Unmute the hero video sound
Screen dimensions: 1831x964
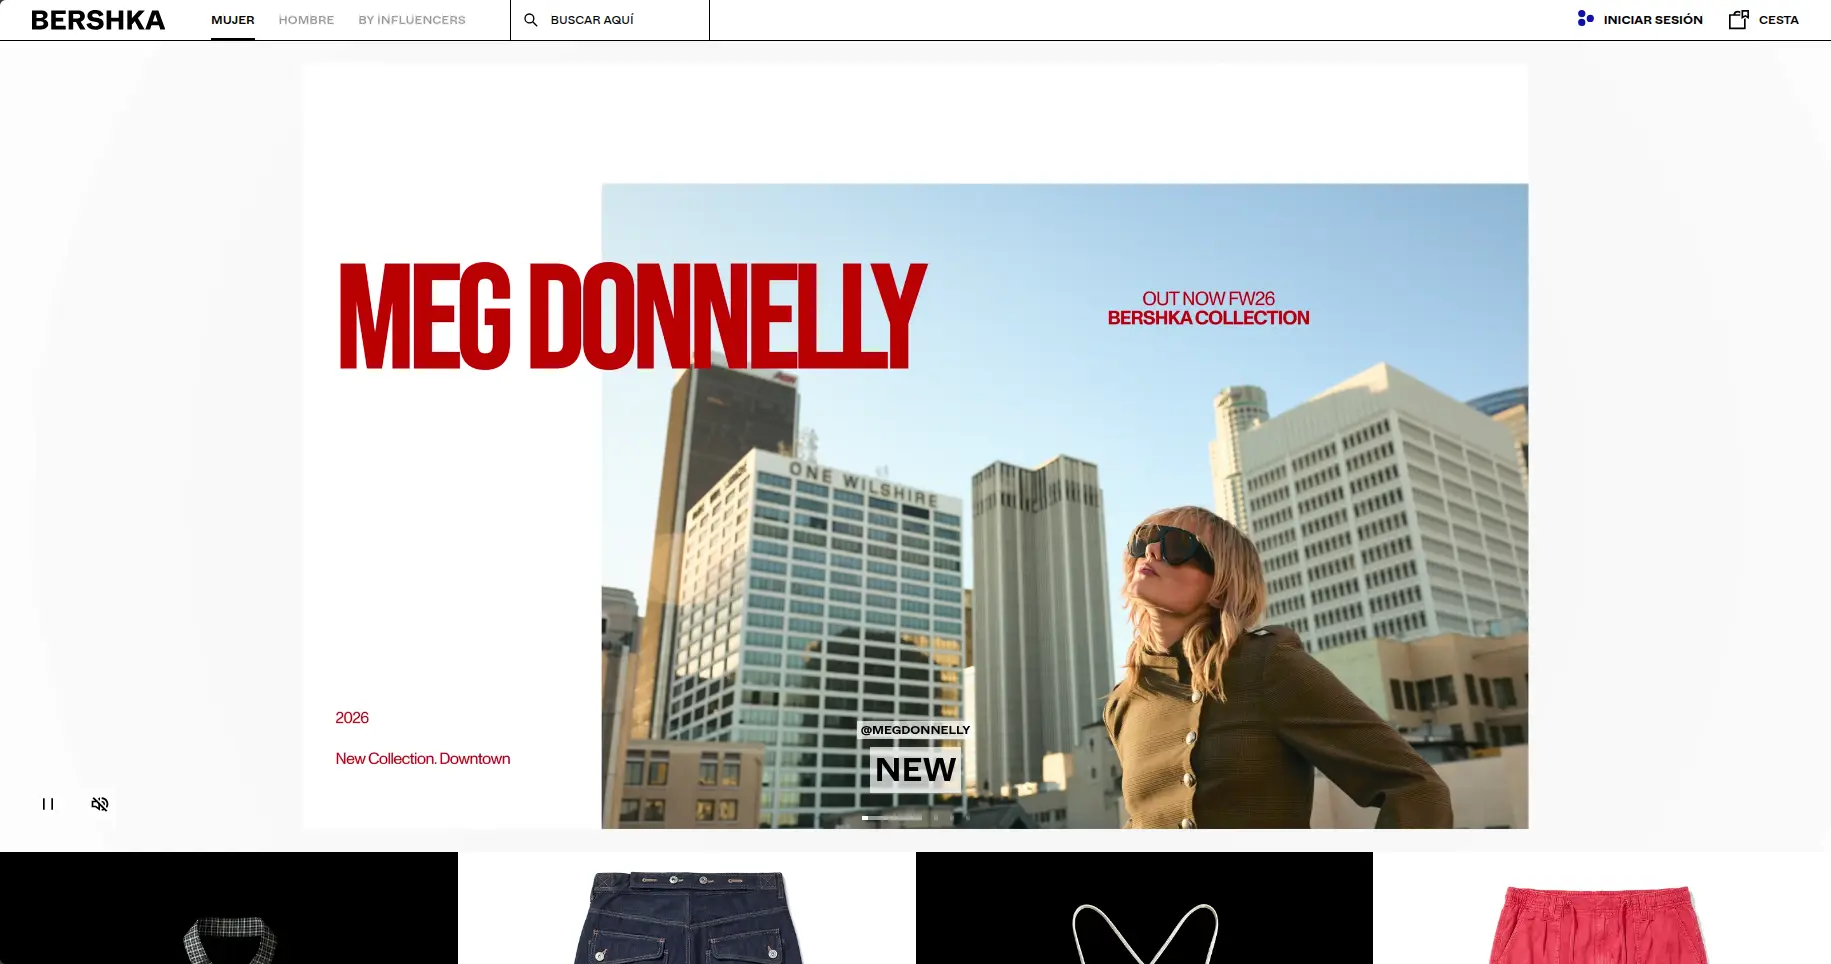[x=100, y=804]
